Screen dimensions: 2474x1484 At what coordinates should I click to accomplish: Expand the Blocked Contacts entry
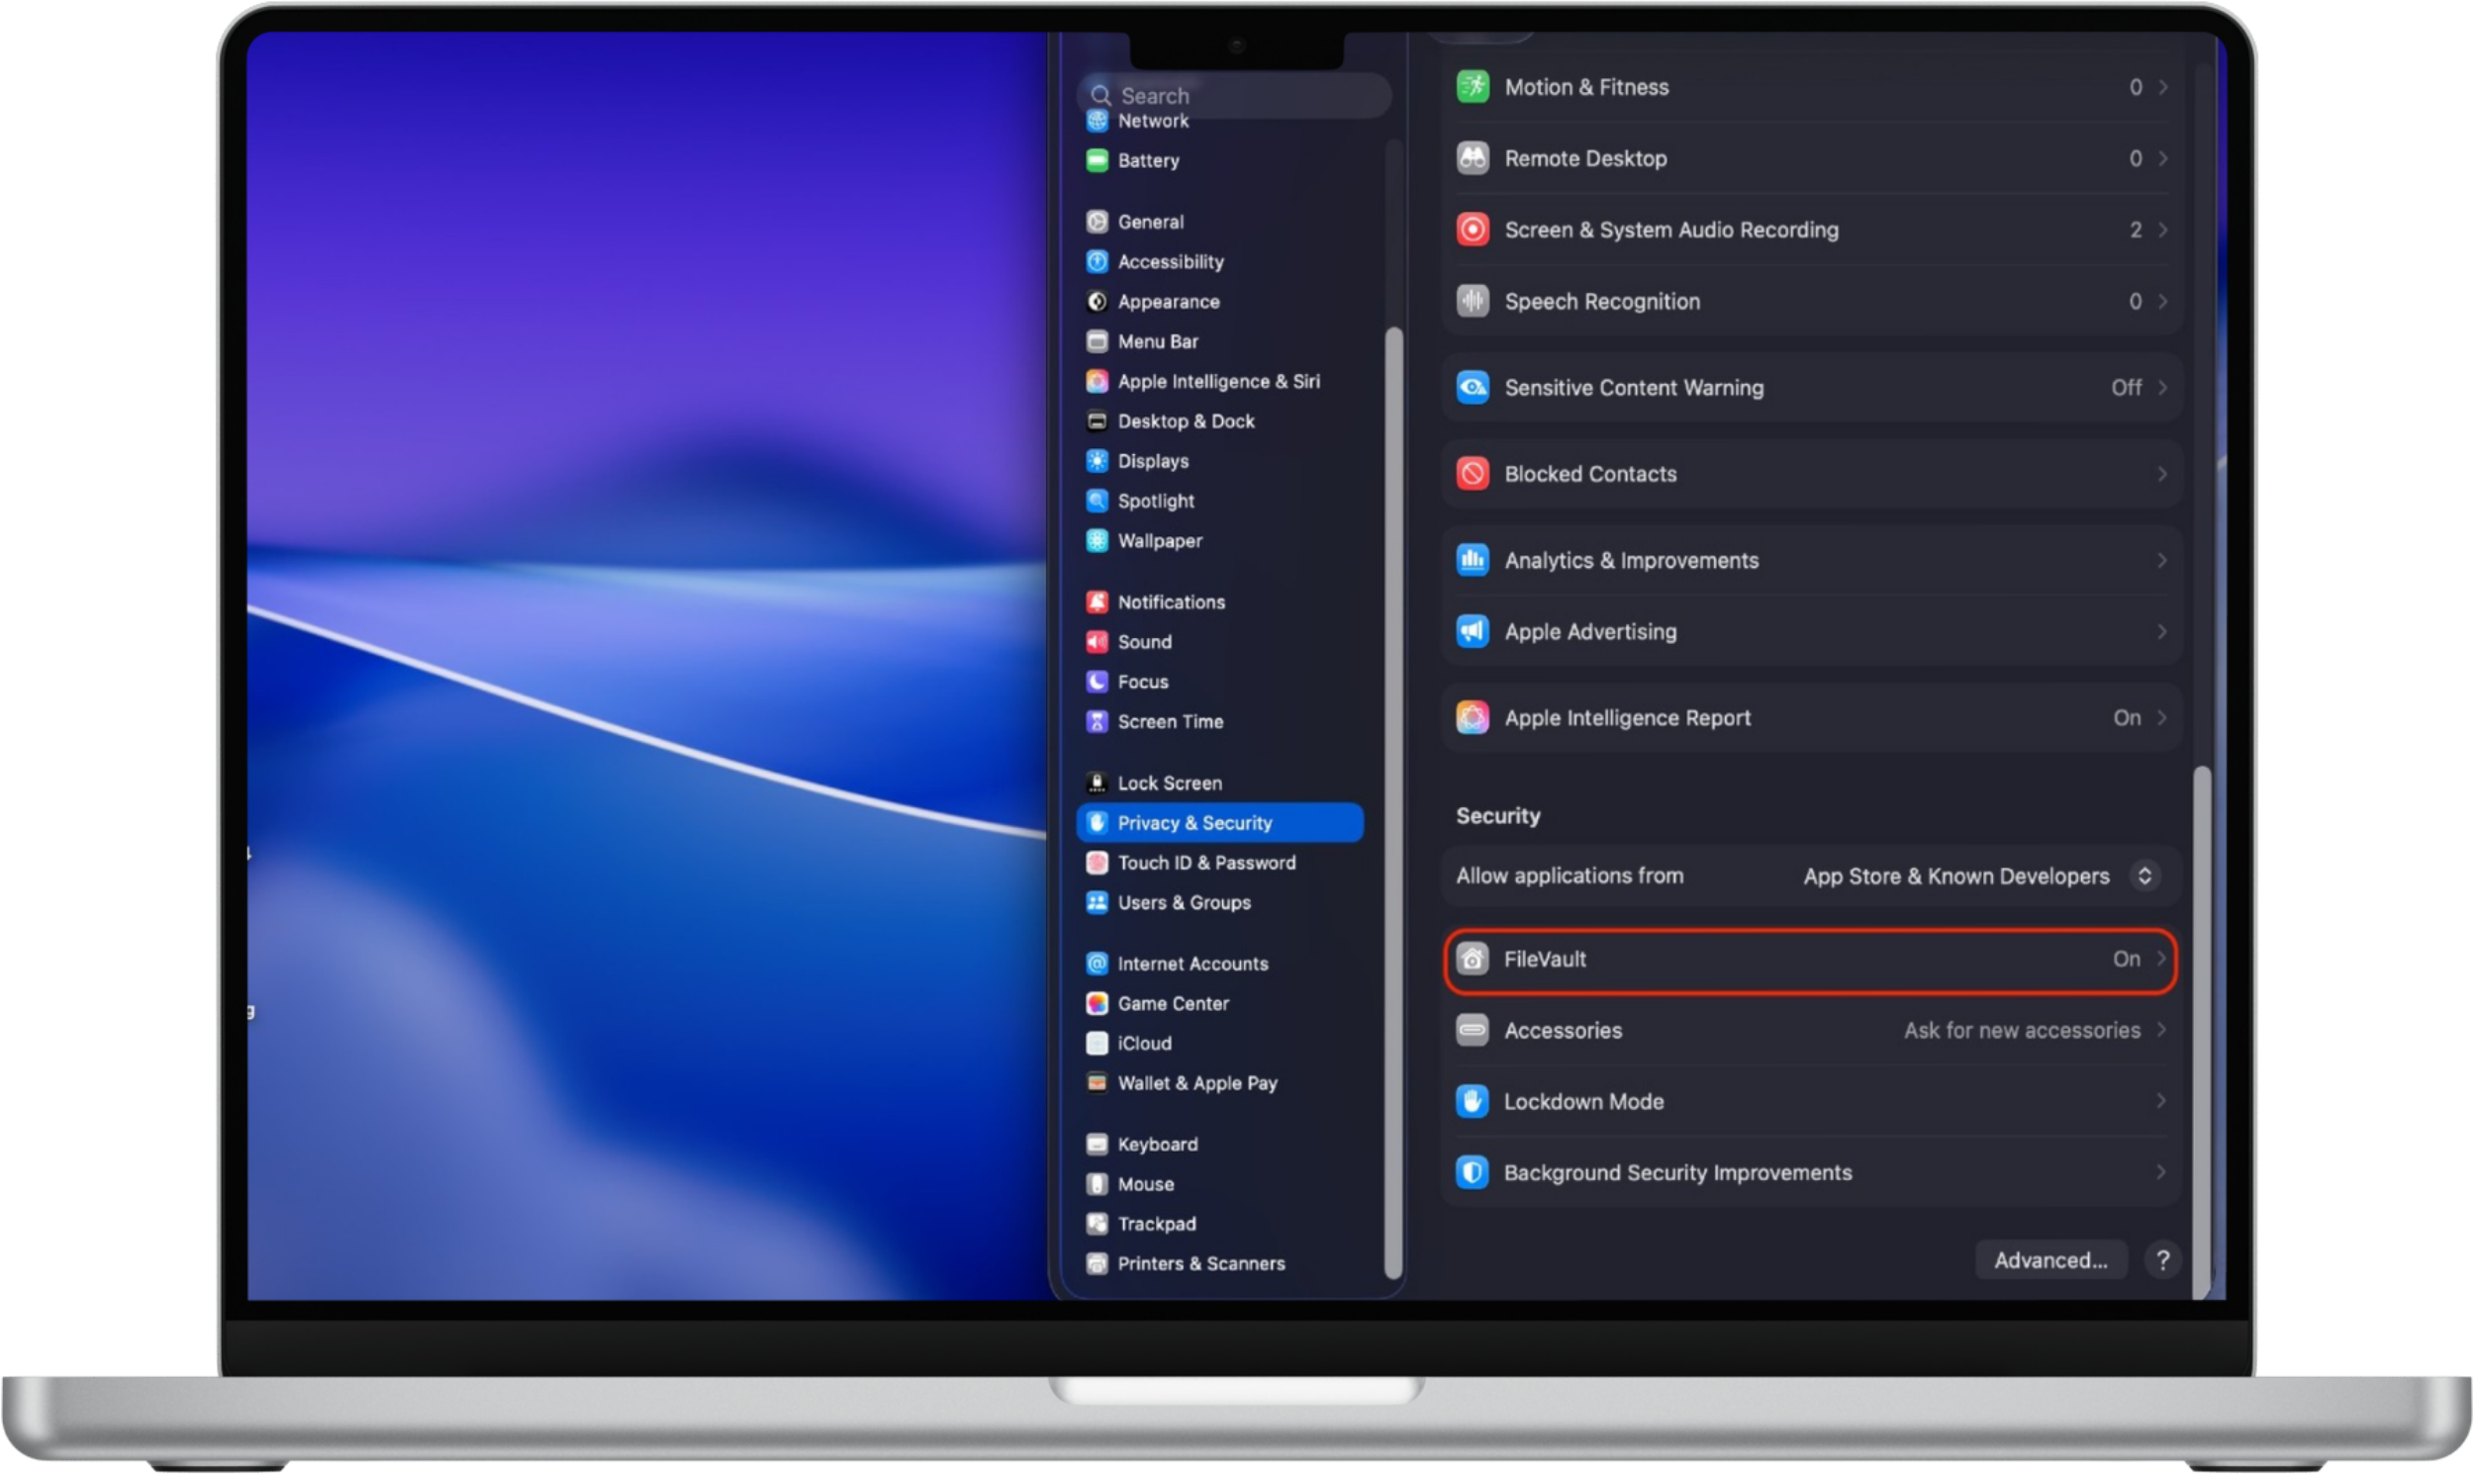(1810, 473)
